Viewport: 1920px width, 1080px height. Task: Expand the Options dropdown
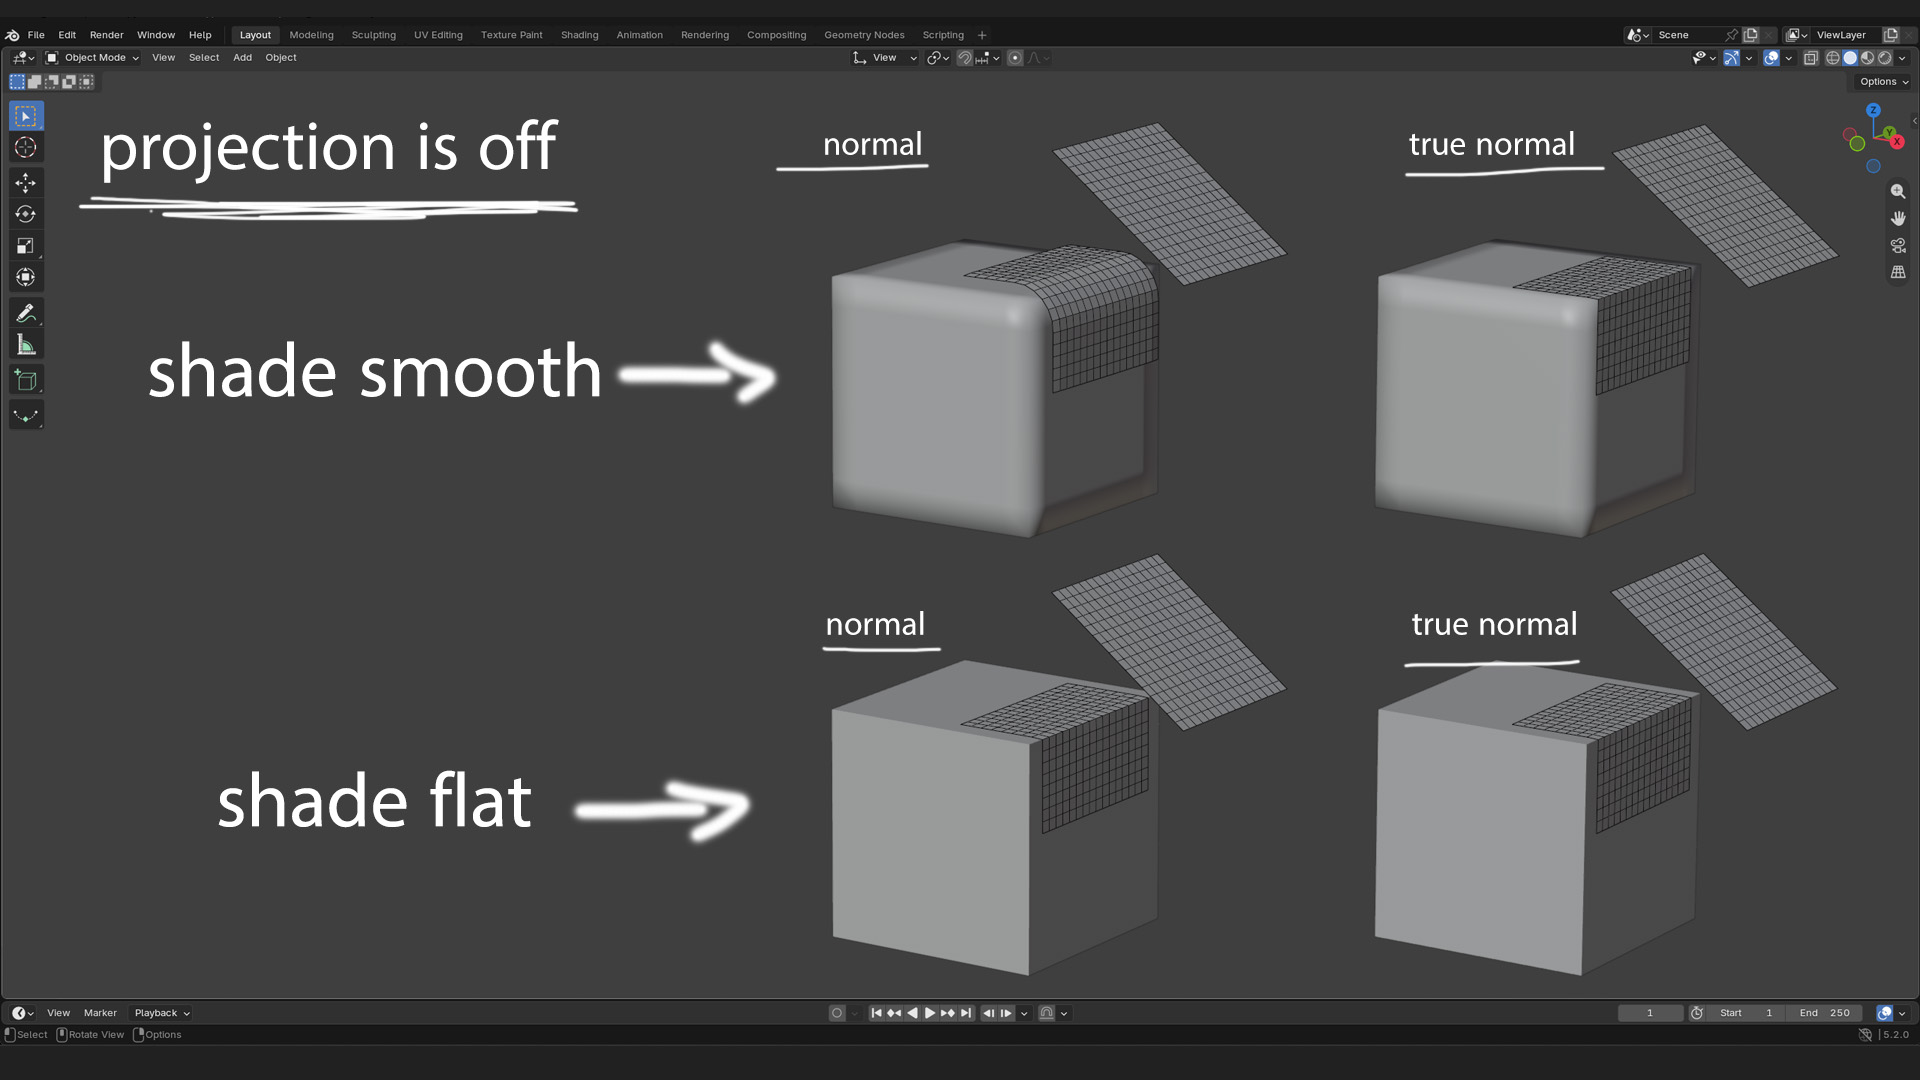click(1884, 82)
